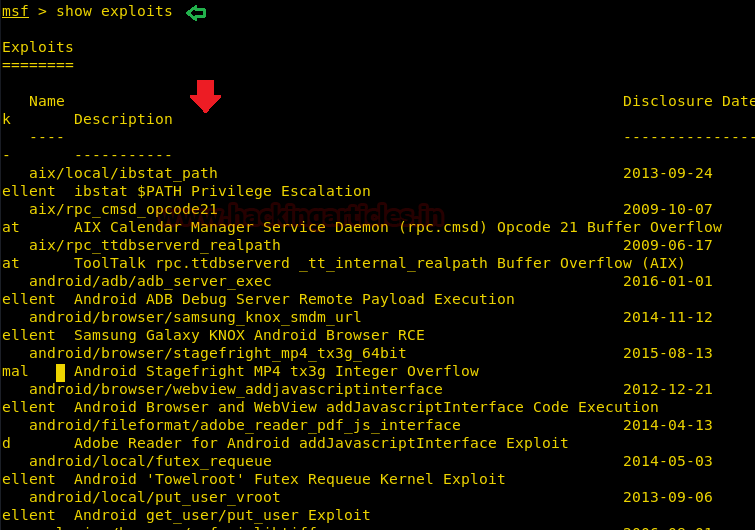Click the Exploits section heading

pyautogui.click(x=38, y=47)
